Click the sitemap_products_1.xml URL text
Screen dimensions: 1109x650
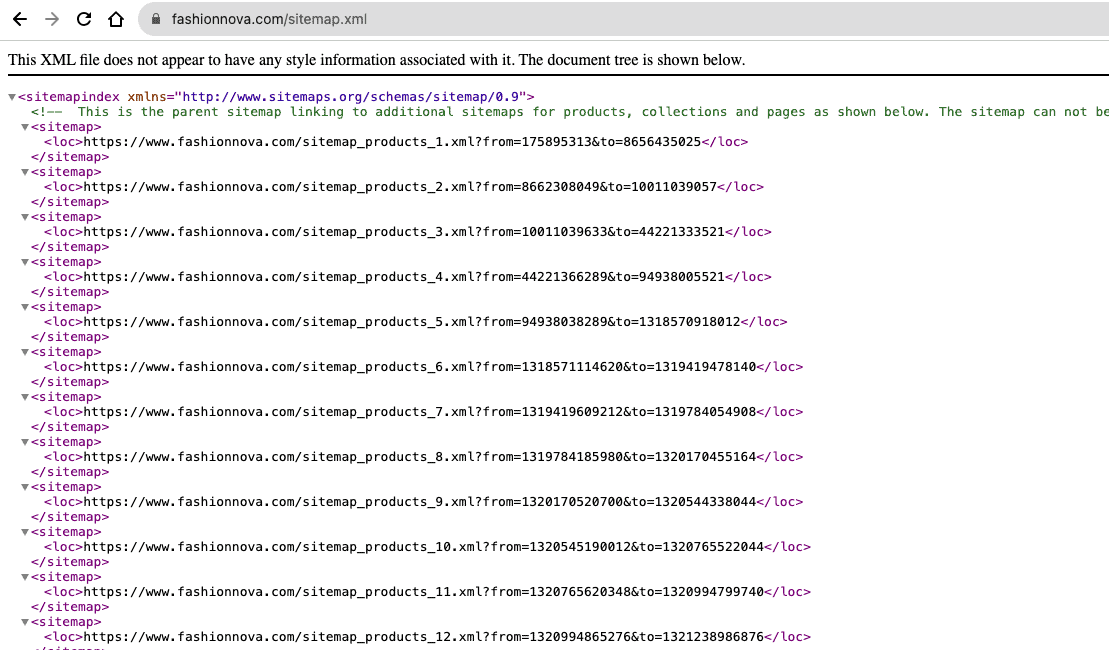pyautogui.click(x=392, y=142)
